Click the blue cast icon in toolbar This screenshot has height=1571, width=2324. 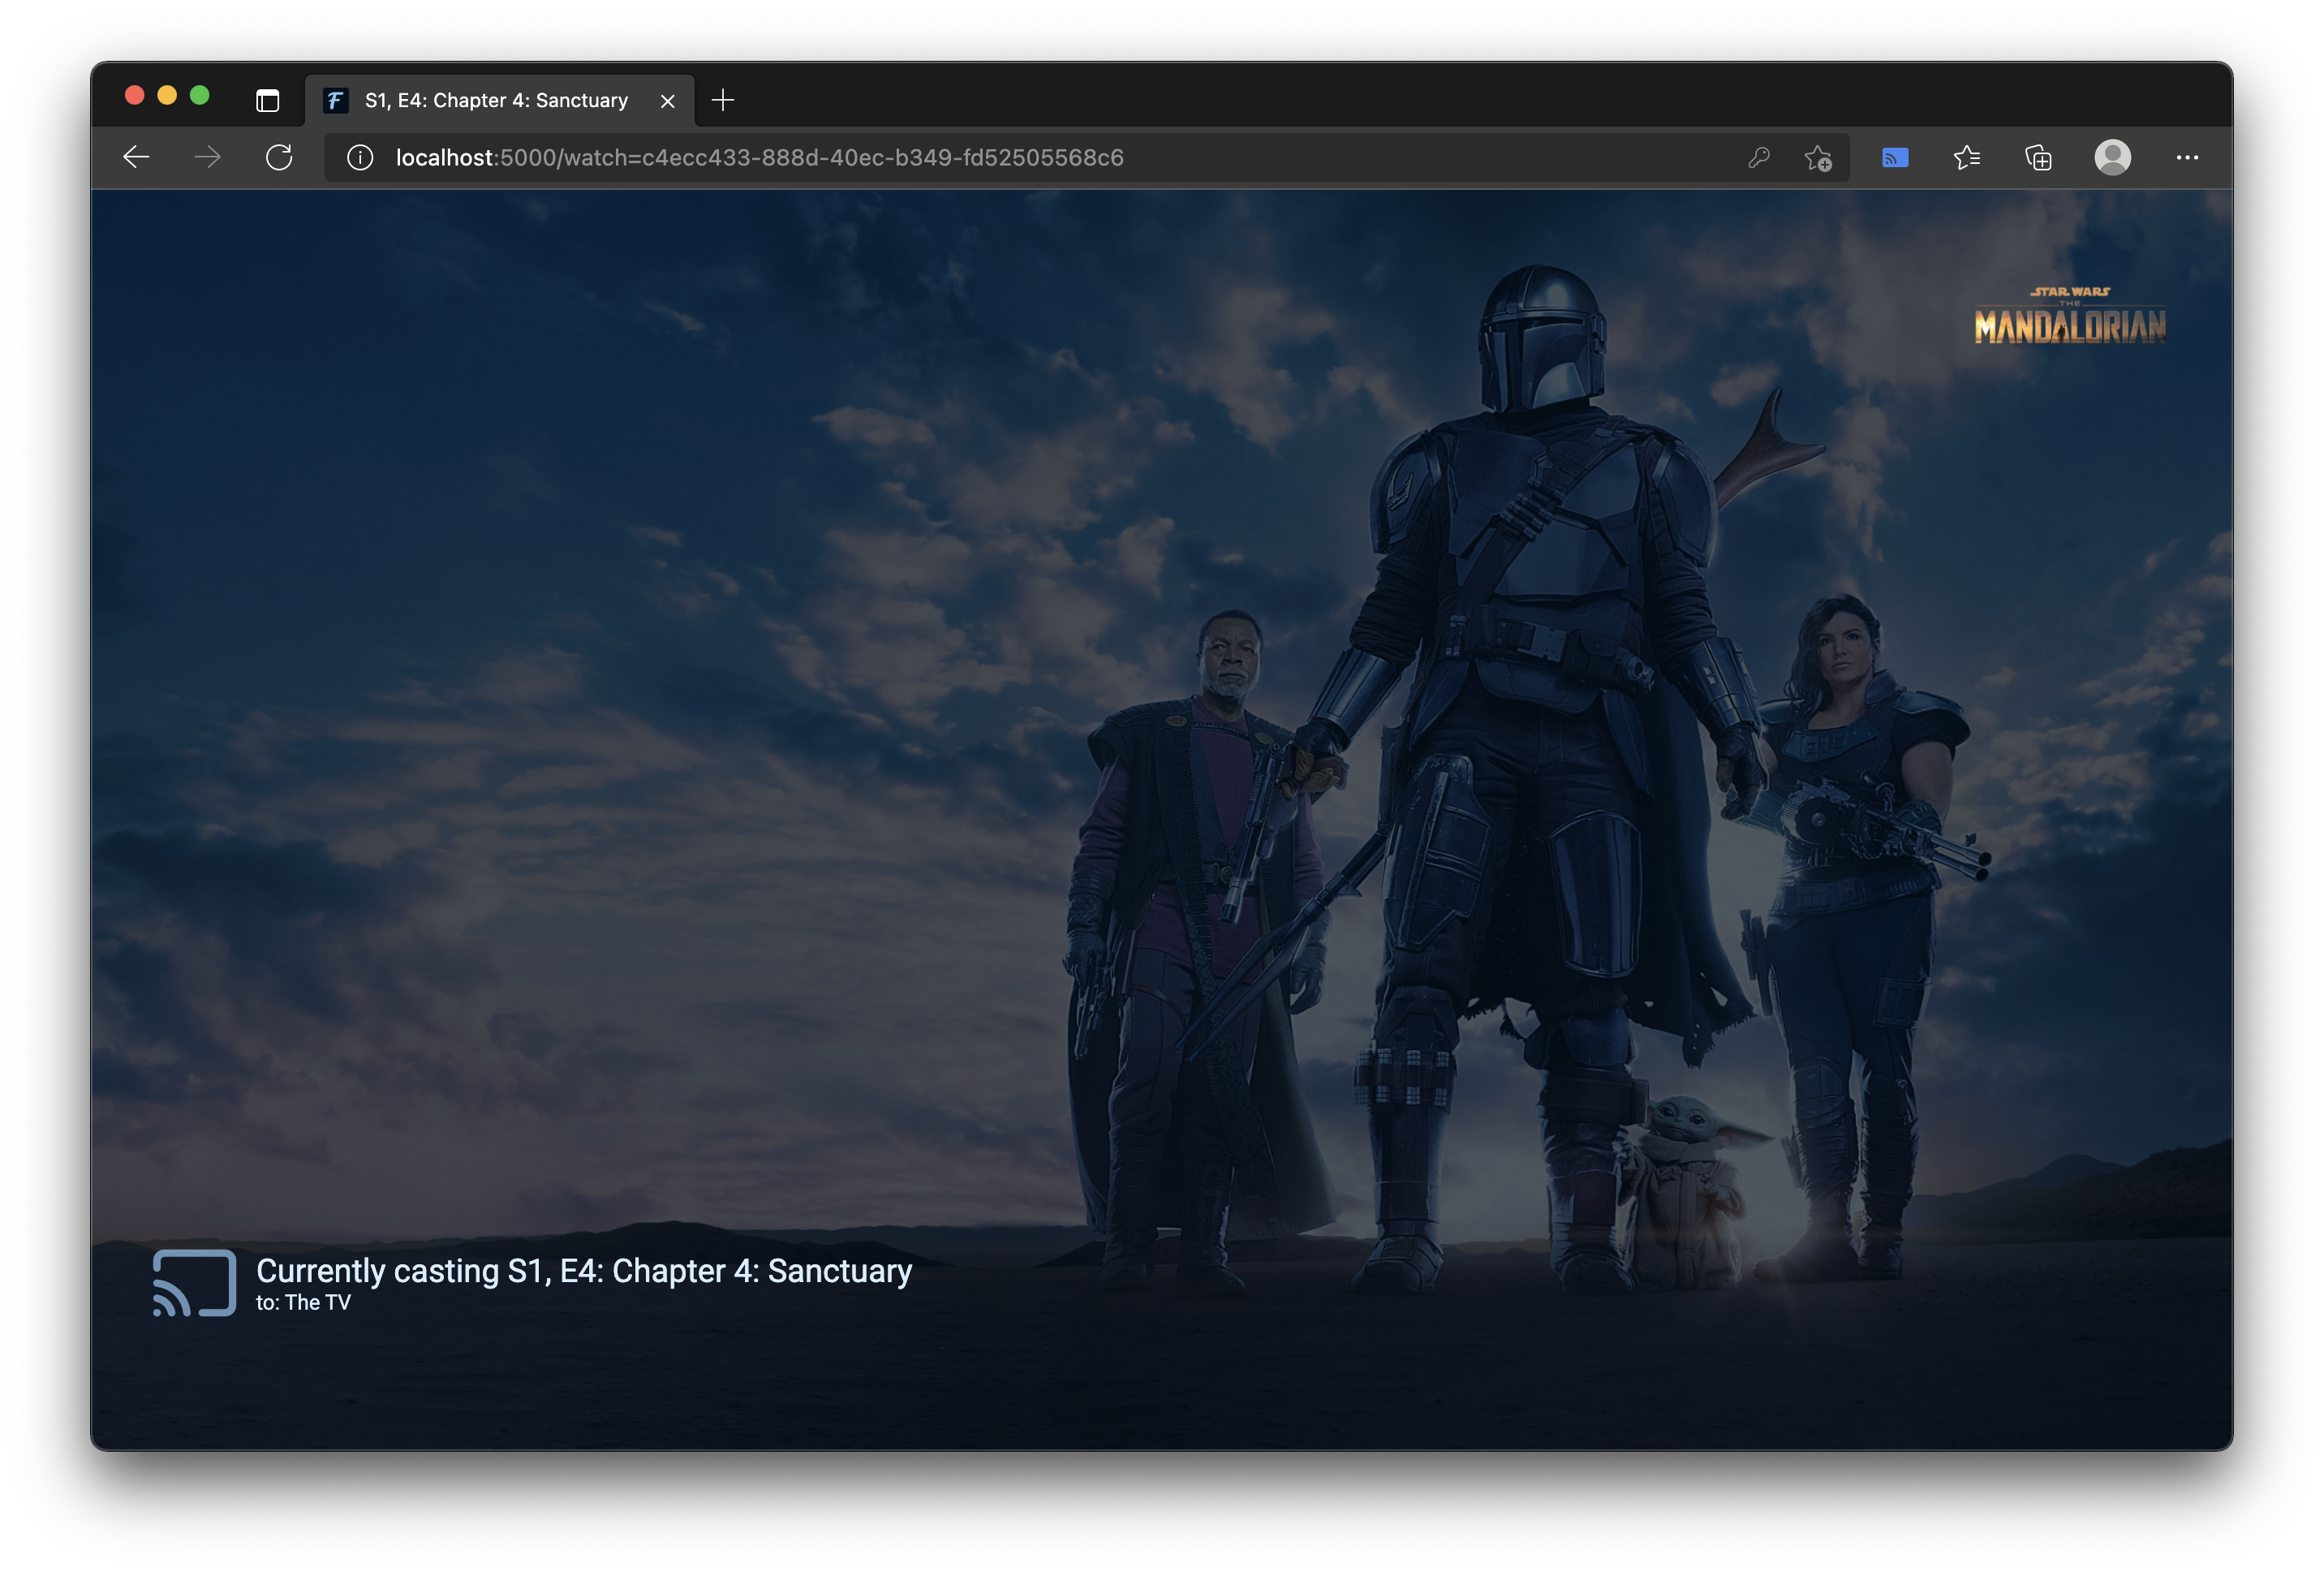point(1895,157)
